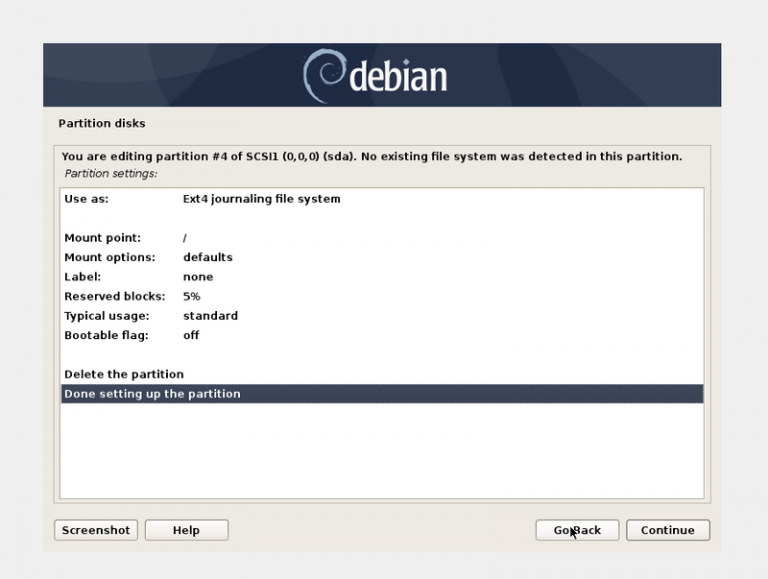Select the 'Mount options: defaults' row
The width and height of the screenshot is (768, 579).
[382, 257]
